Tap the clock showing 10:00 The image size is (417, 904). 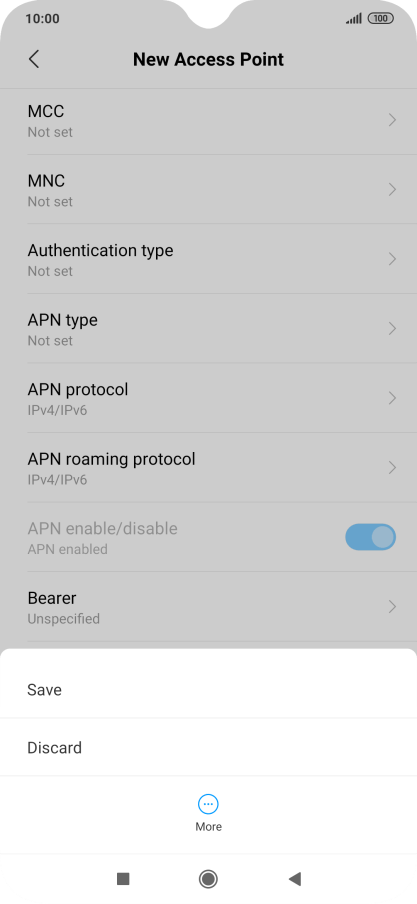pyautogui.click(x=42, y=18)
